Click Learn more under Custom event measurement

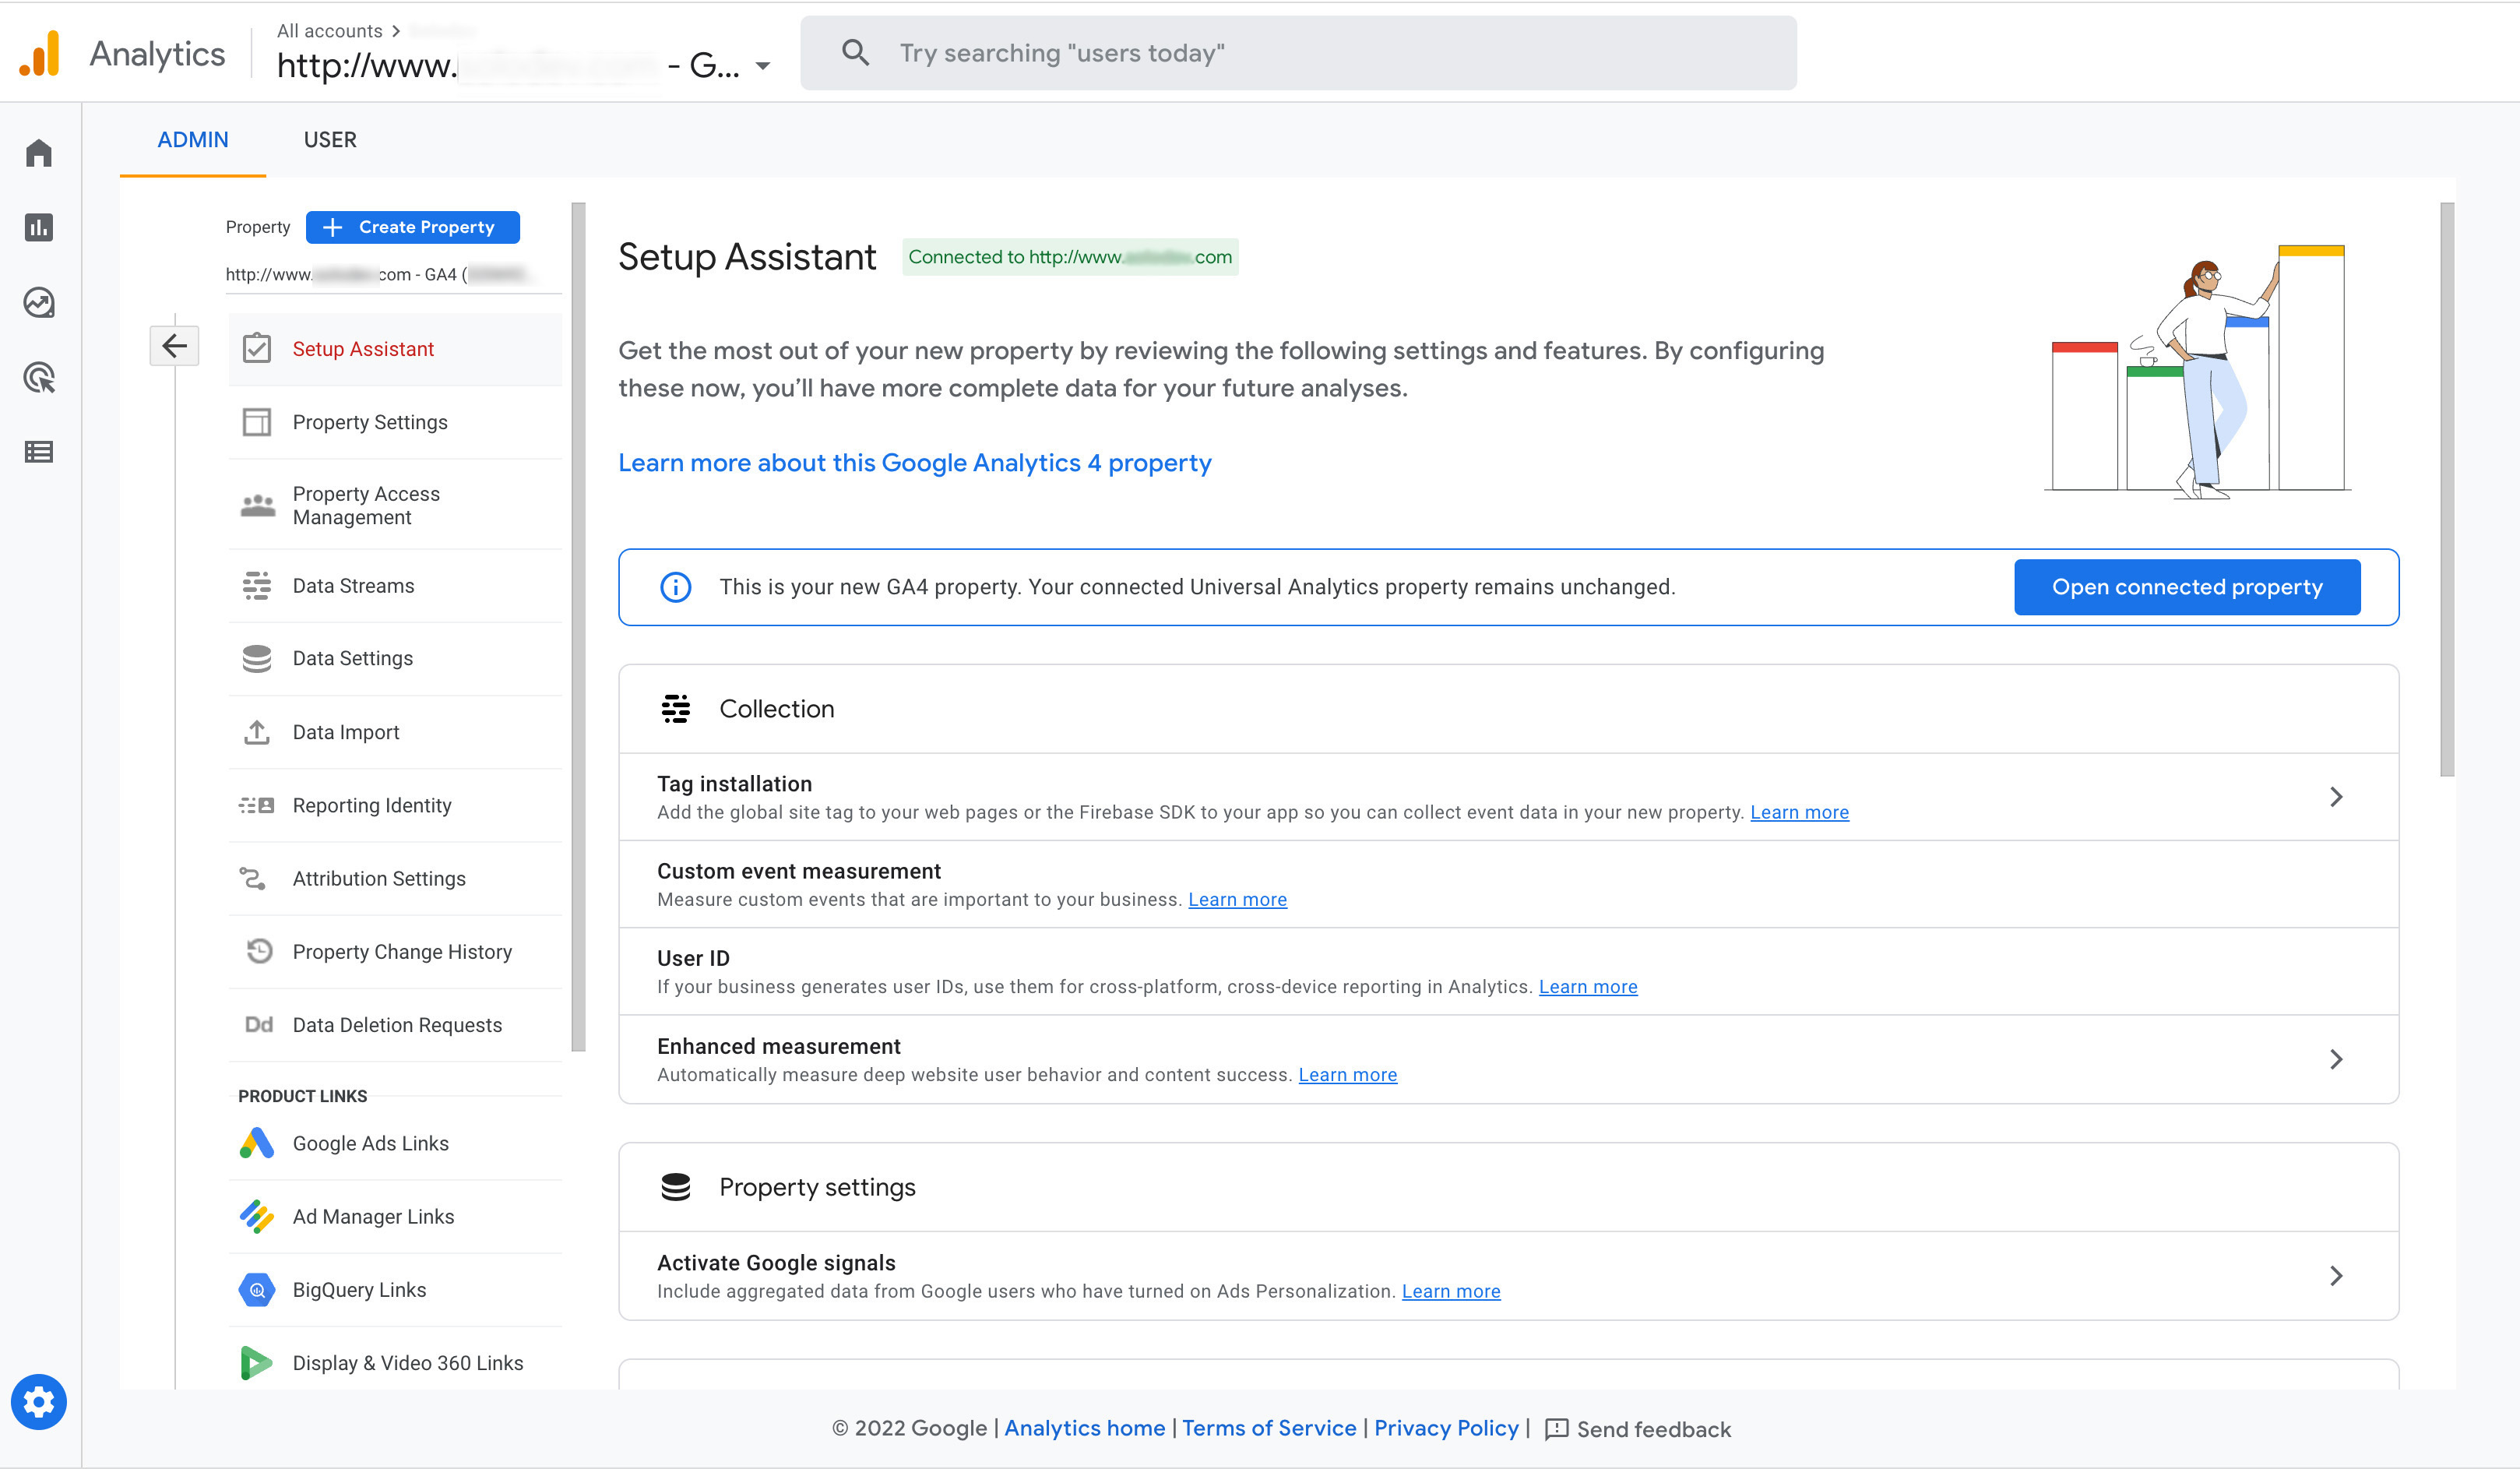pyautogui.click(x=1237, y=899)
